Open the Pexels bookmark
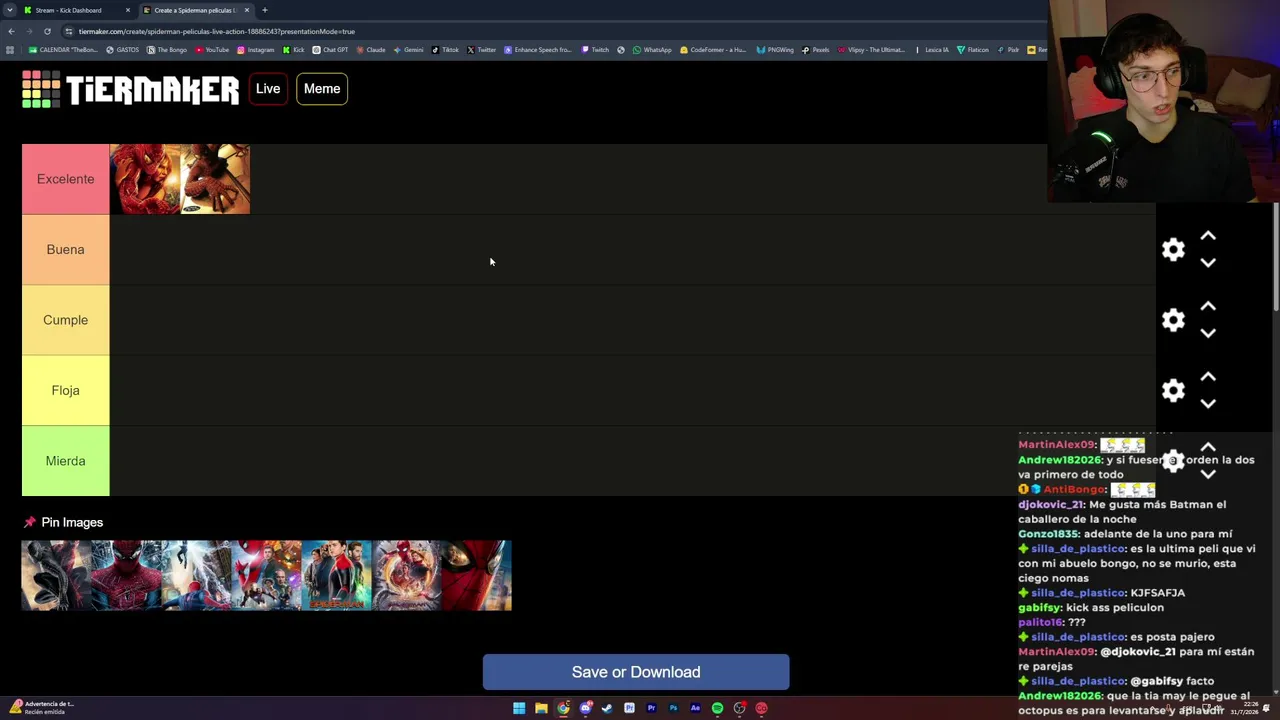 (x=816, y=50)
